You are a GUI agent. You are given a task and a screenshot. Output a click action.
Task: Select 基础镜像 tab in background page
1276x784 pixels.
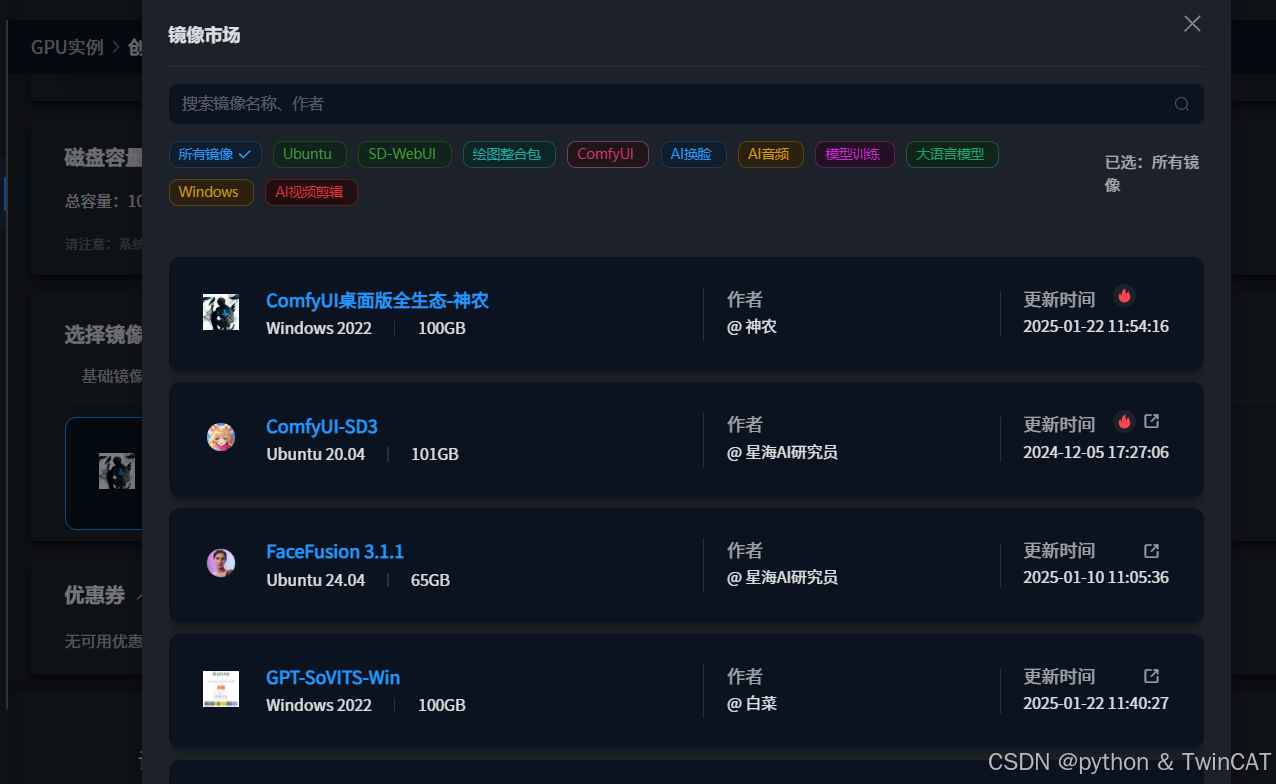112,377
